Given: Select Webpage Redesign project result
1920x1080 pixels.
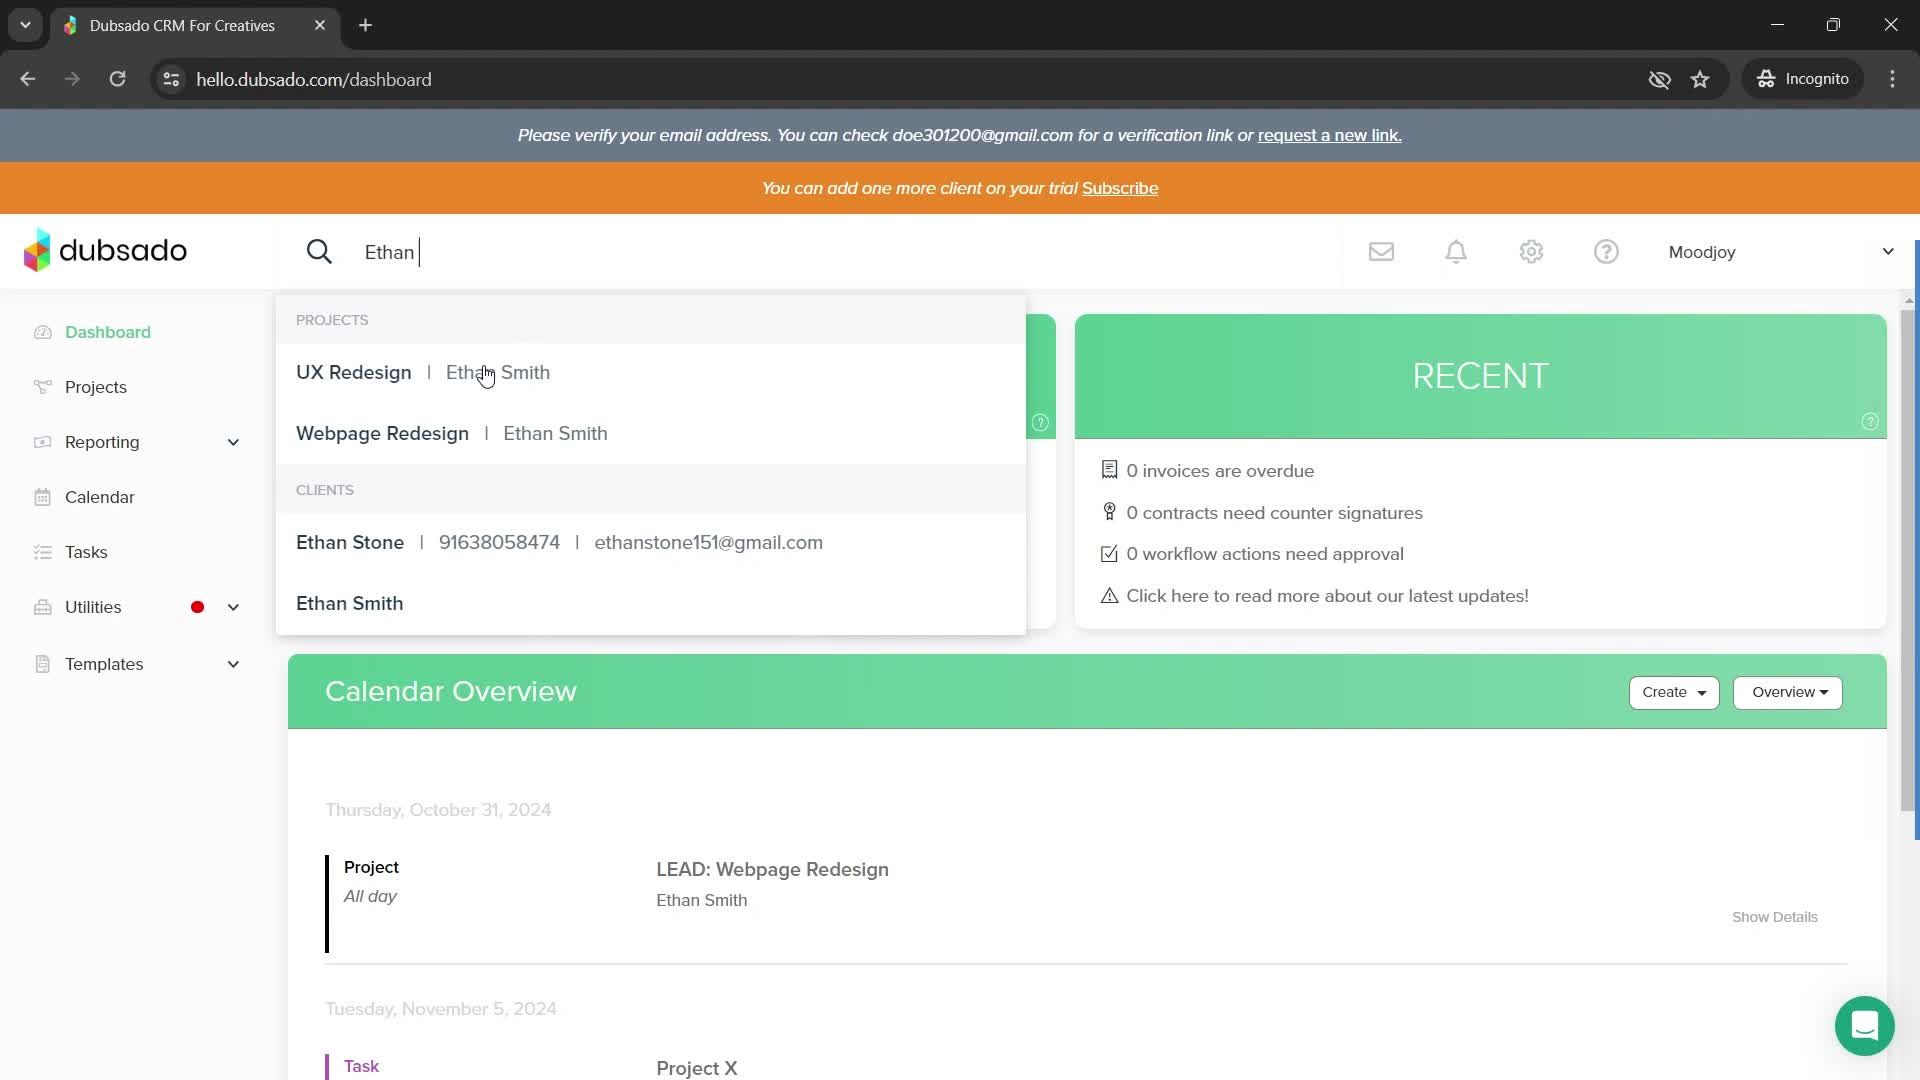Looking at the screenshot, I should pos(651,433).
